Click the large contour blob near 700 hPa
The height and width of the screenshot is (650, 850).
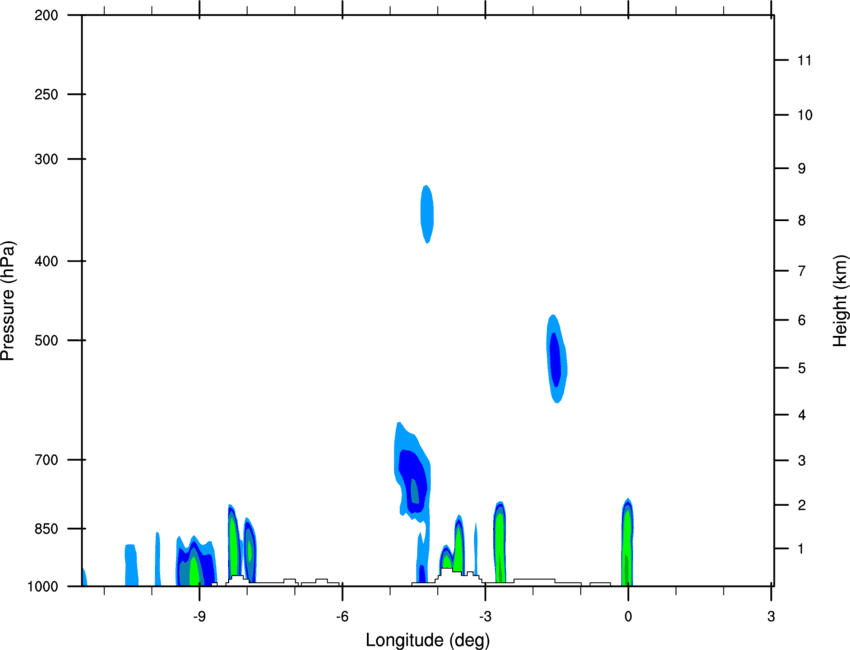413,473
